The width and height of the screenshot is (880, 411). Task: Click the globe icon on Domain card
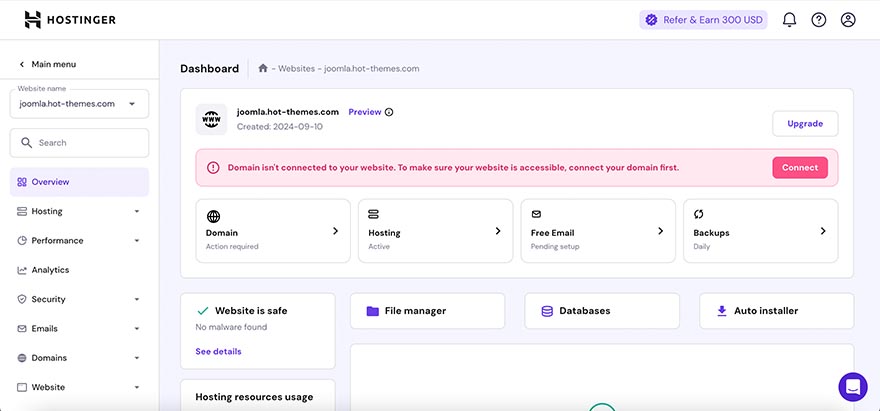coord(213,216)
